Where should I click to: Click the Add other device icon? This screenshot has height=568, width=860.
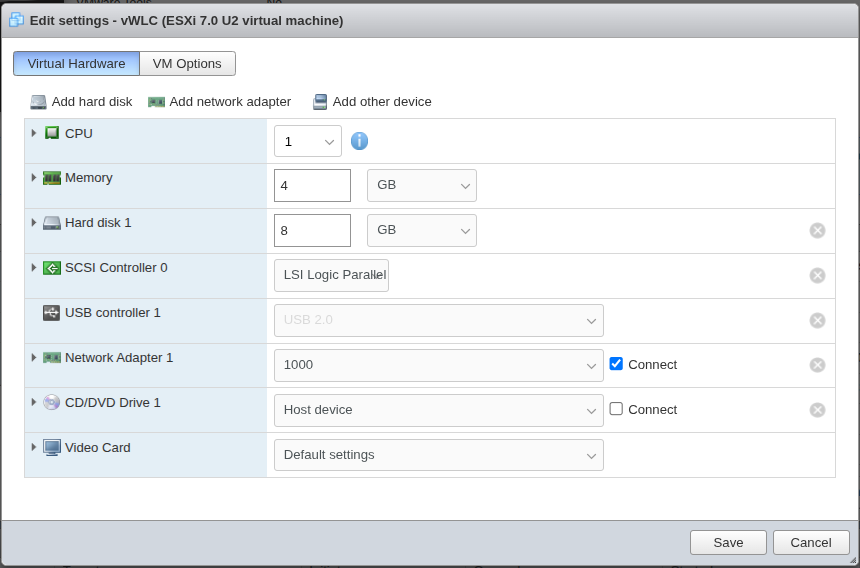(x=320, y=102)
